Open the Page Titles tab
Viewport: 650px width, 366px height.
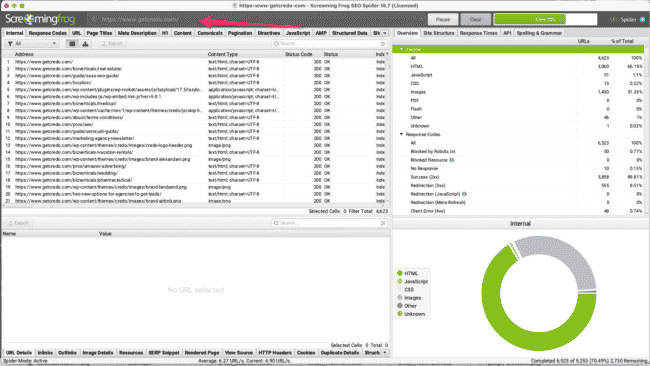(99, 33)
